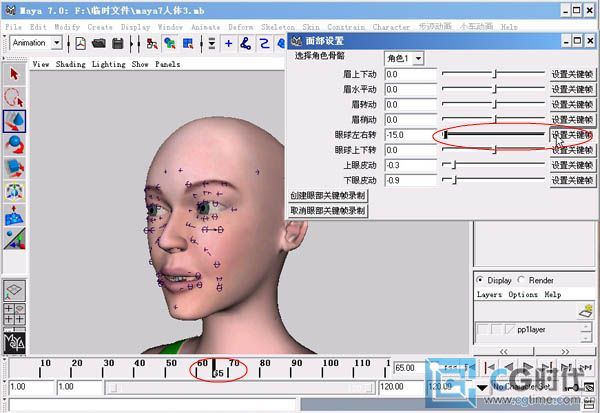The height and width of the screenshot is (413, 600).
Task: Toggle visibility box of pp1layer
Action: (x=482, y=330)
